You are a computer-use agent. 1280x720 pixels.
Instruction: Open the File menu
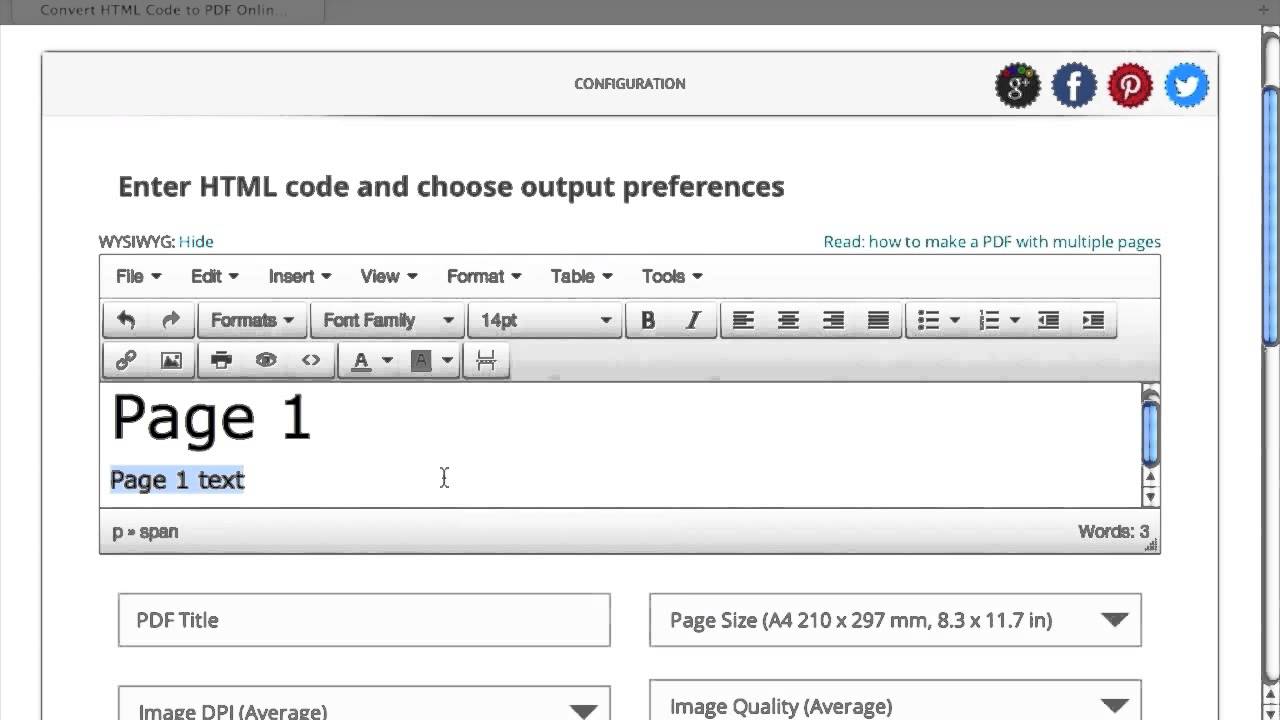pos(138,276)
